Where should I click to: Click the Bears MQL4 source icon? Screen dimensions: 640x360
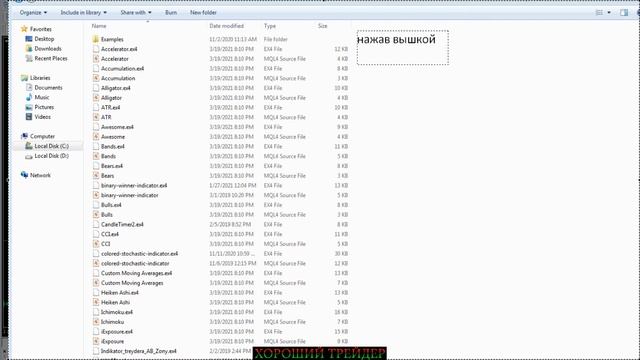(96, 176)
